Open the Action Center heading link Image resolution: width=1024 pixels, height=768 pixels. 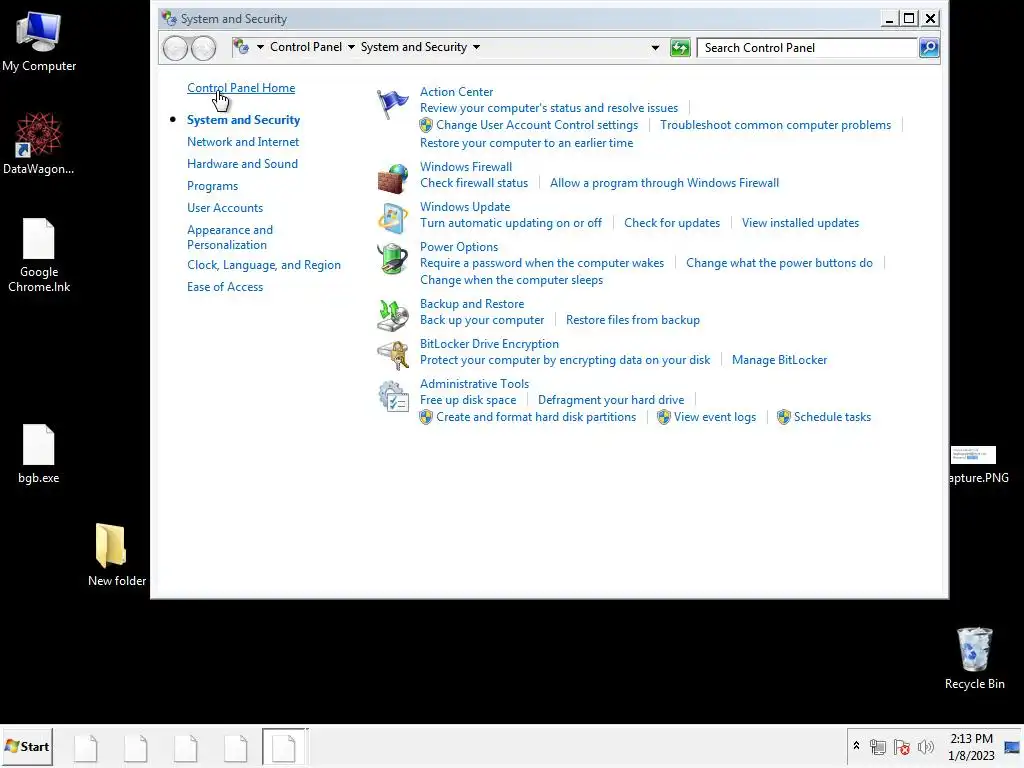pyautogui.click(x=456, y=92)
